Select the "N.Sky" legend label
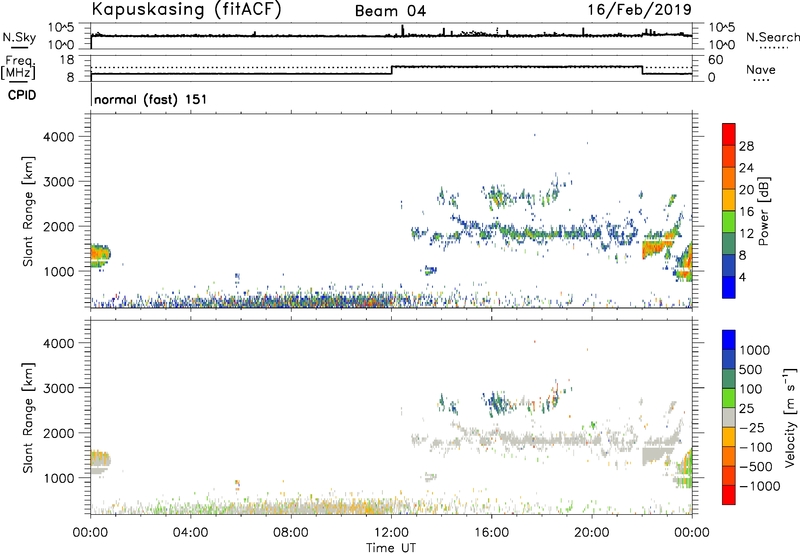 point(19,37)
